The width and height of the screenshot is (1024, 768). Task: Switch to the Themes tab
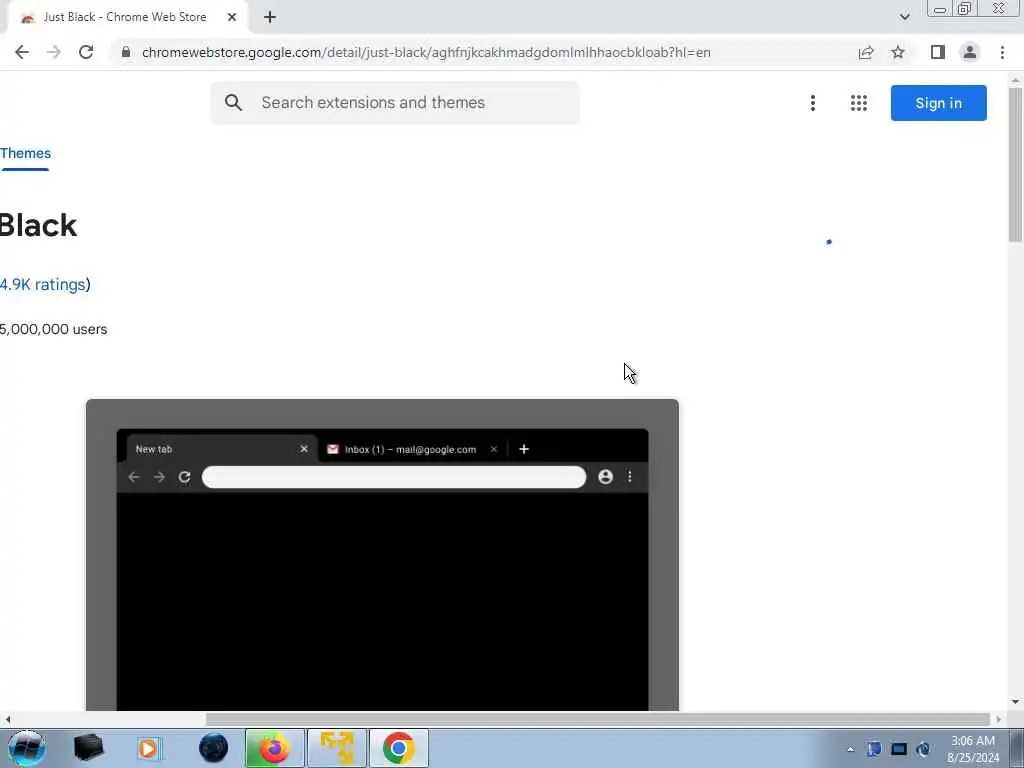[25, 153]
